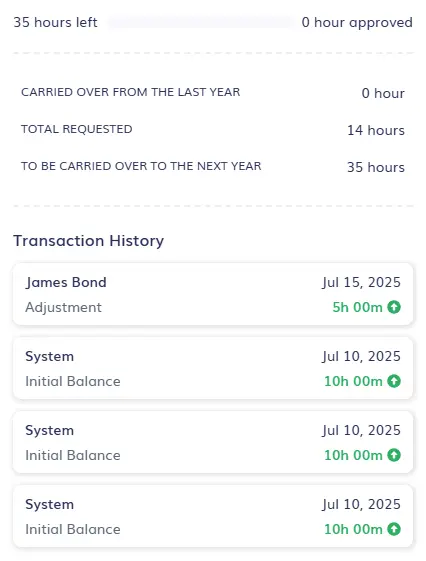Select the Total Requested row label
Viewport: 426px width, 561px height.
(x=77, y=129)
